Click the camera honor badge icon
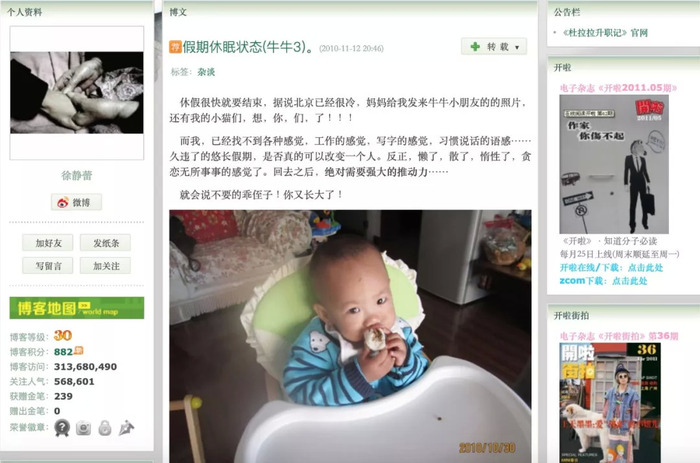Screen dimensions: 700x463 [x=83, y=428]
